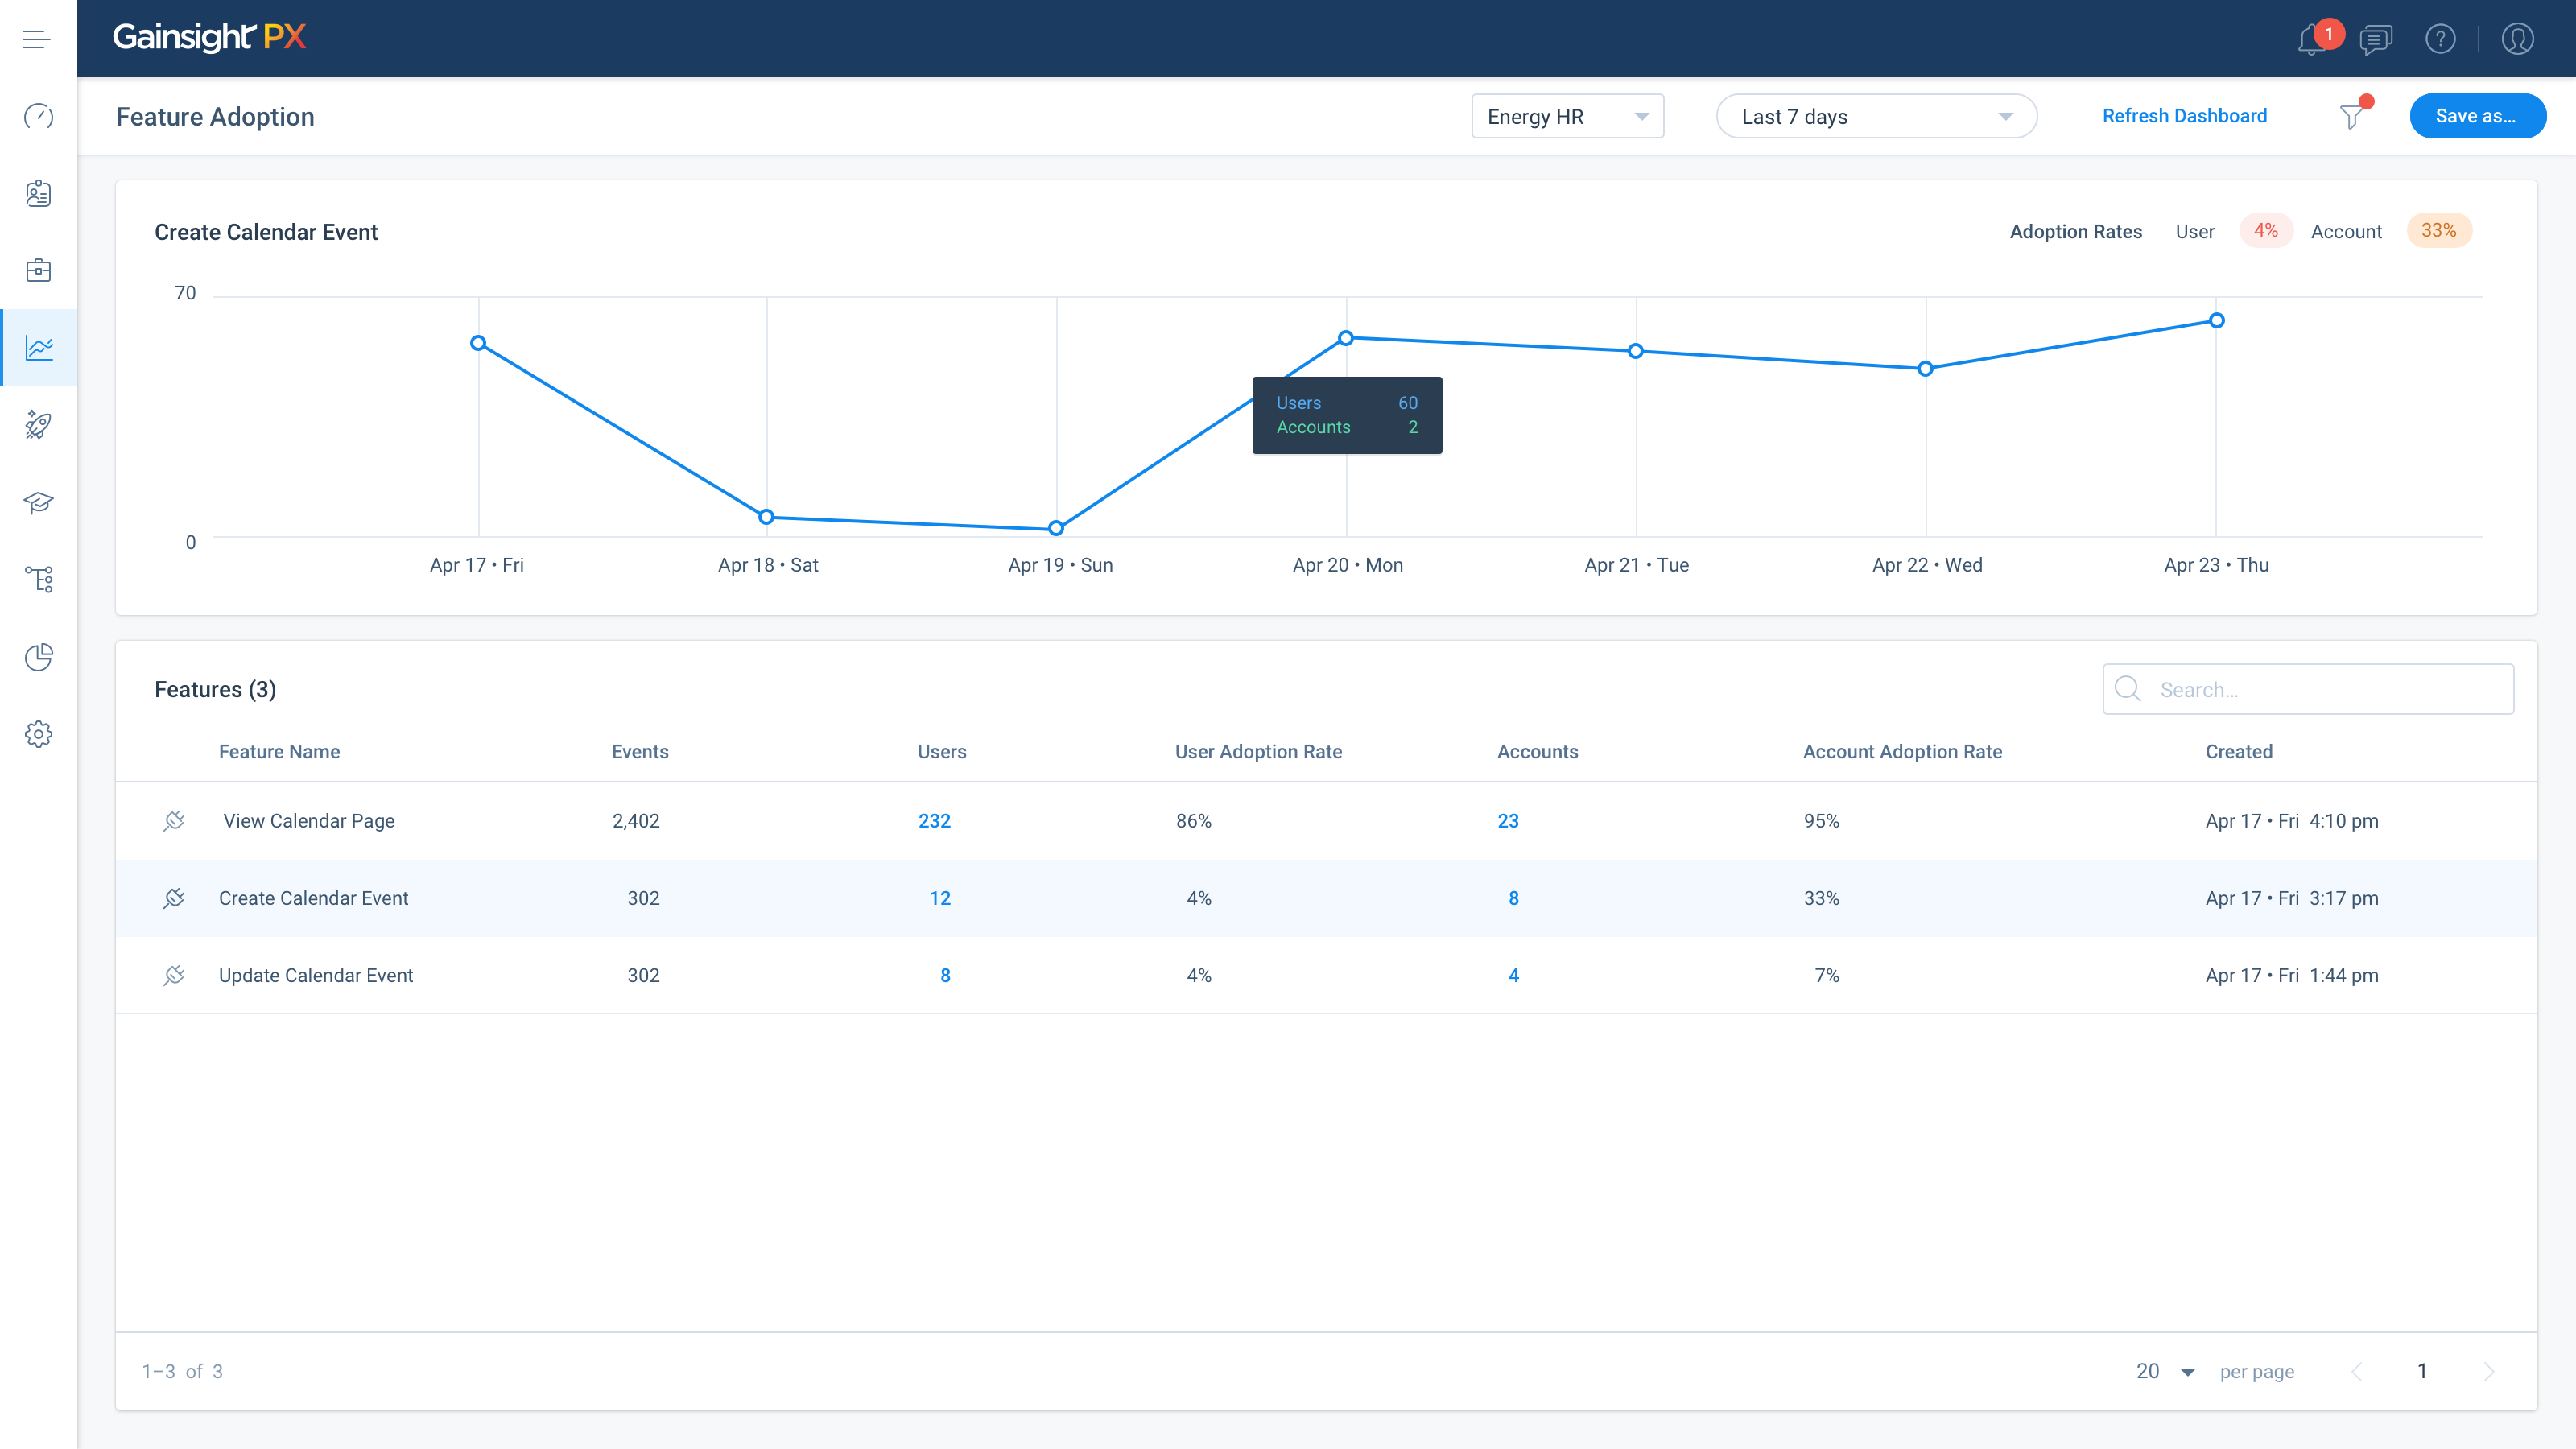2576x1449 pixels.
Task: Open the product mapper tree sidebar item
Action: (38, 579)
